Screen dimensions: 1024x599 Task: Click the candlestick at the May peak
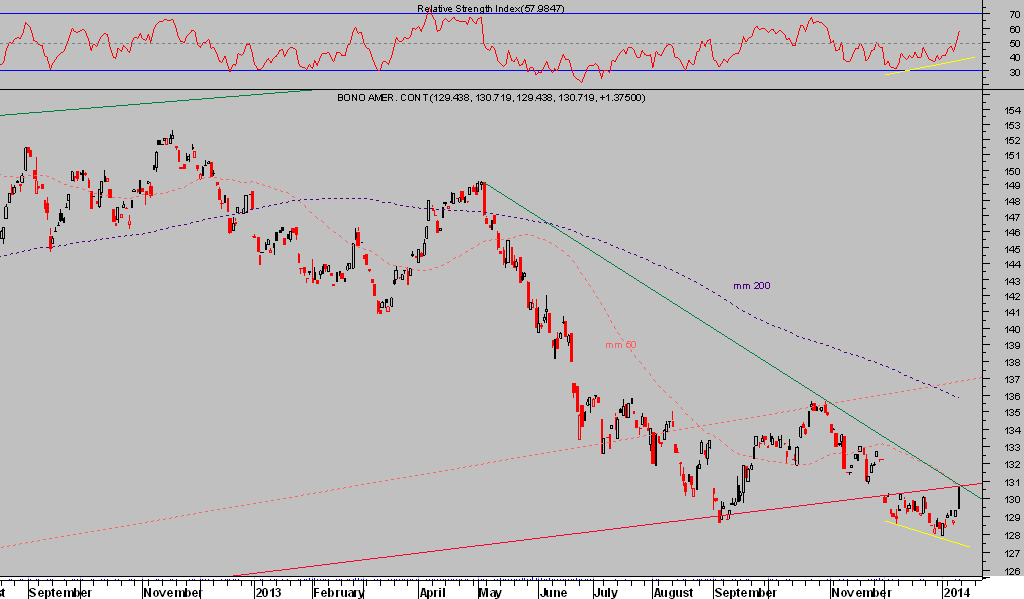coord(482,186)
